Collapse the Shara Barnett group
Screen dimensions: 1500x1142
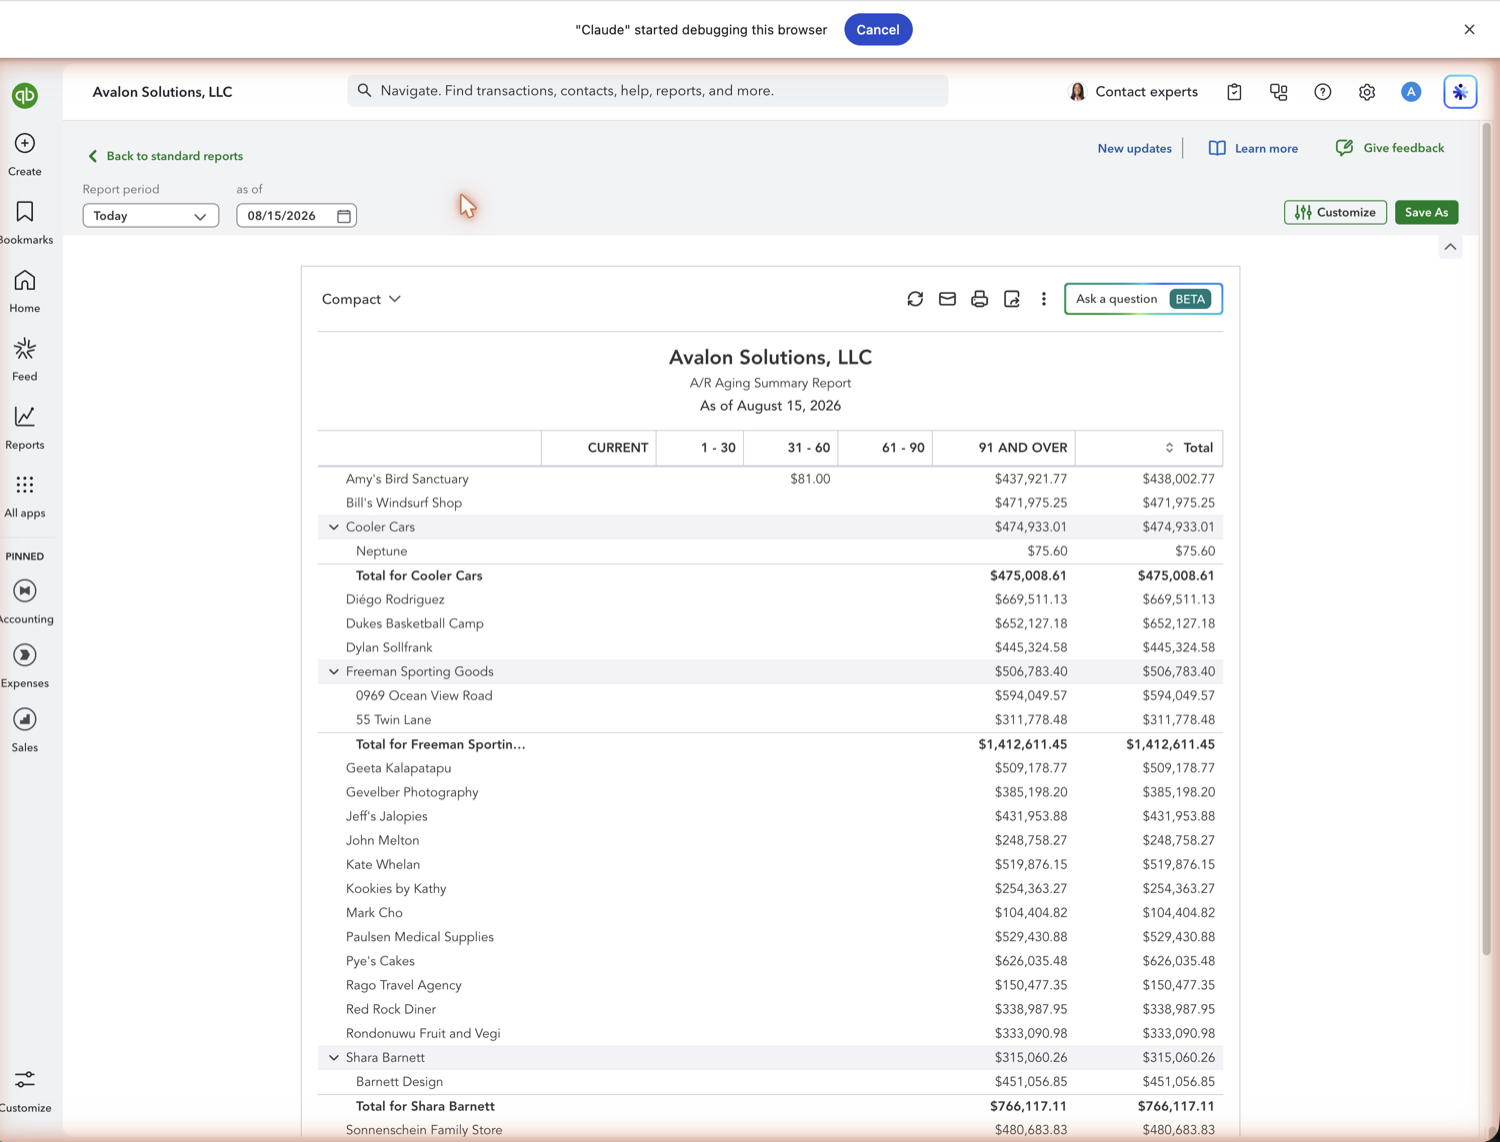pyautogui.click(x=334, y=1058)
